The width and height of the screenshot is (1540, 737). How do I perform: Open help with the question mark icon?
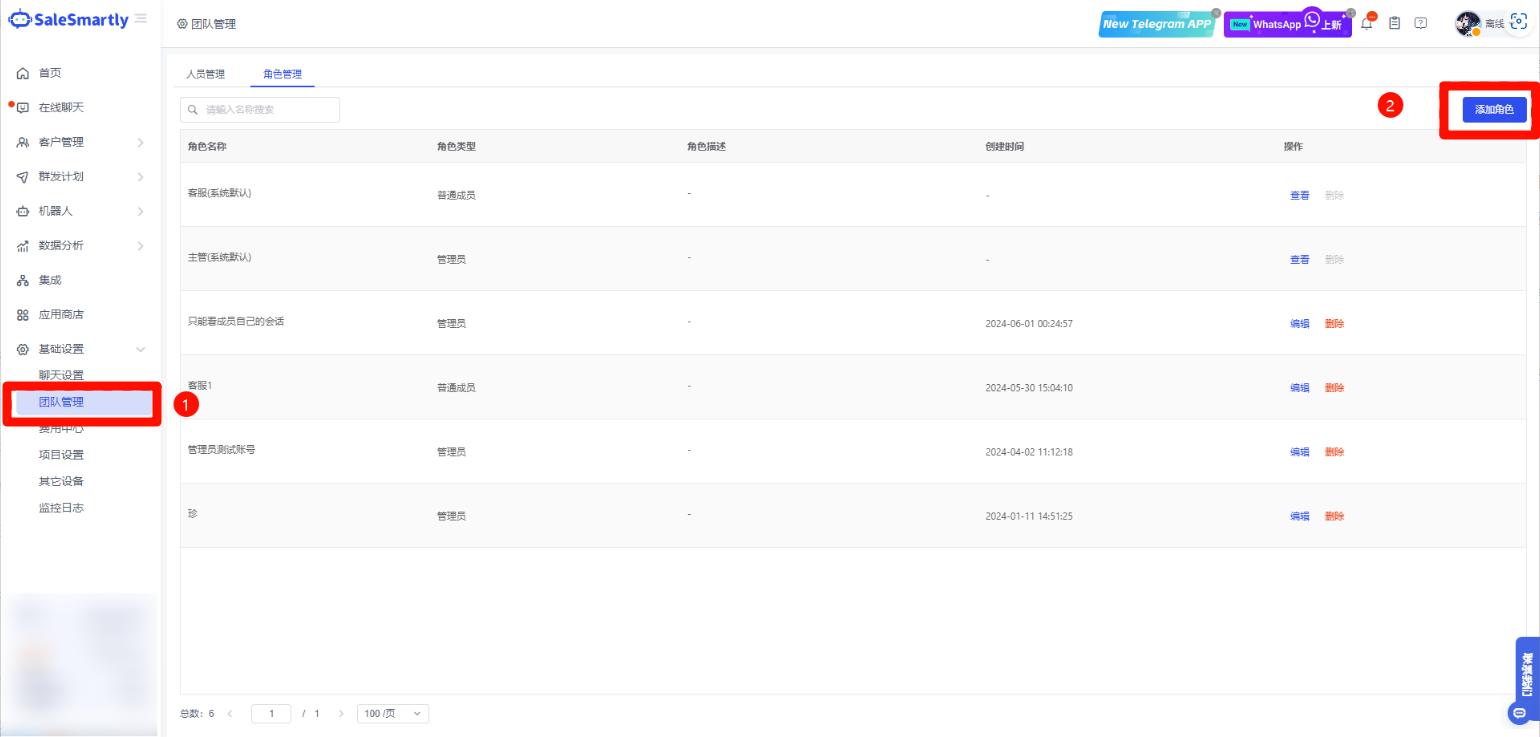[1421, 23]
